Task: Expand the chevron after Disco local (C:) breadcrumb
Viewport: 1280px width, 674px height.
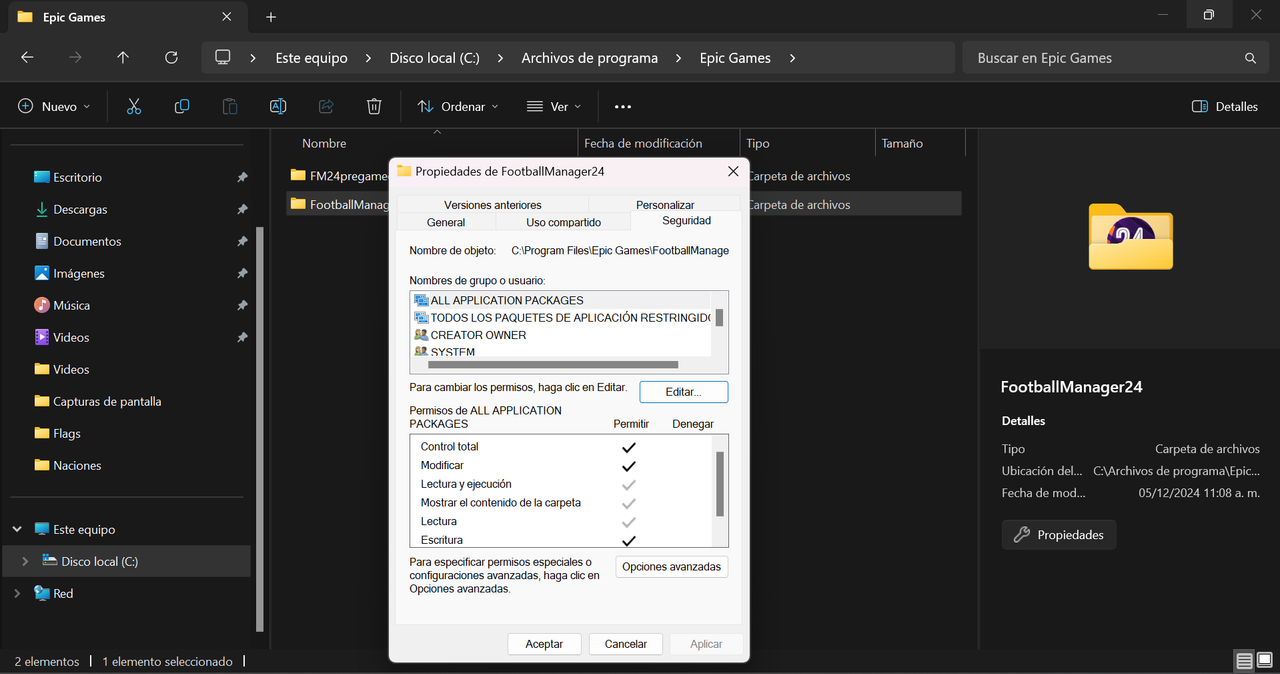Action: click(x=500, y=58)
